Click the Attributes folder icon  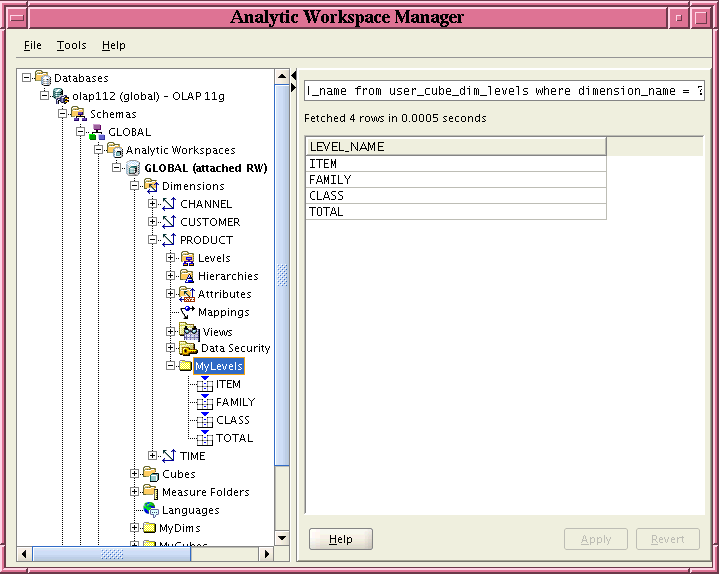point(186,294)
